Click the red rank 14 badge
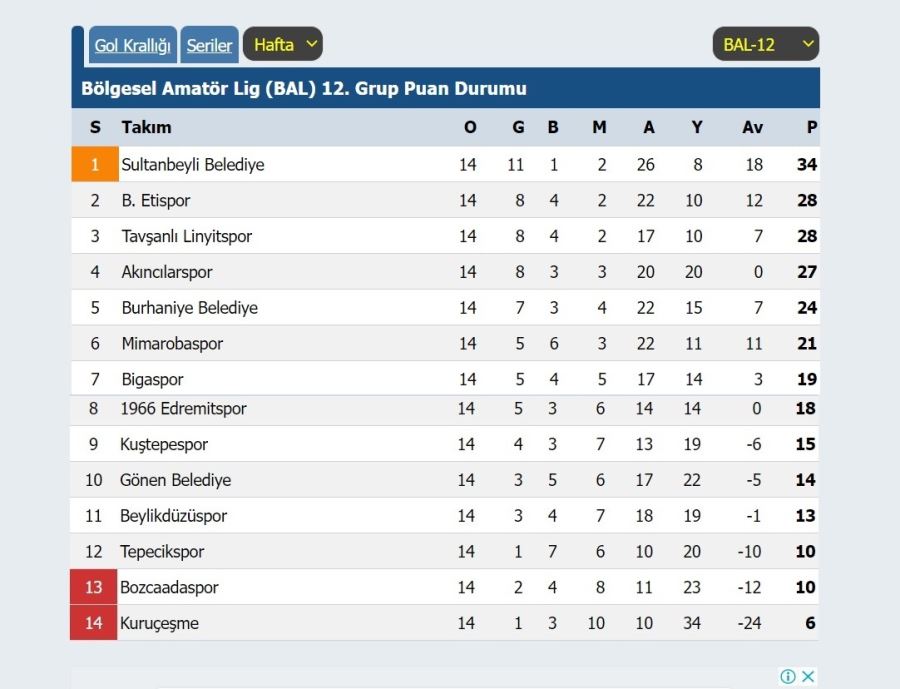The image size is (900, 689). 94,622
